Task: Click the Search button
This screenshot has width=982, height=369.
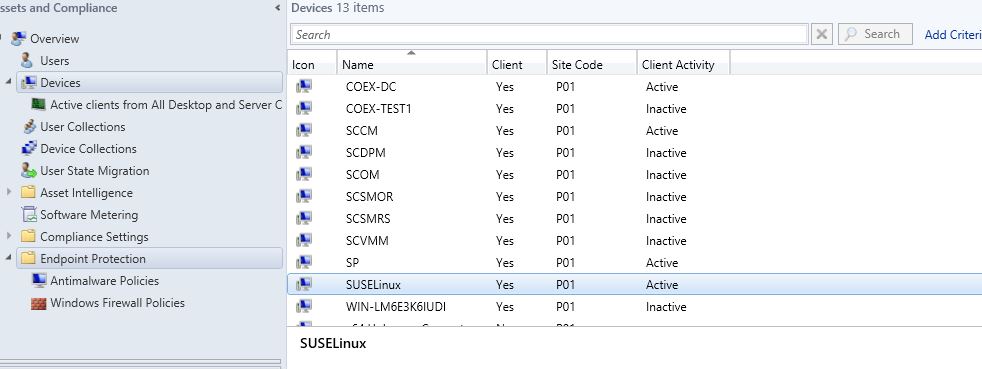Action: pos(875,34)
